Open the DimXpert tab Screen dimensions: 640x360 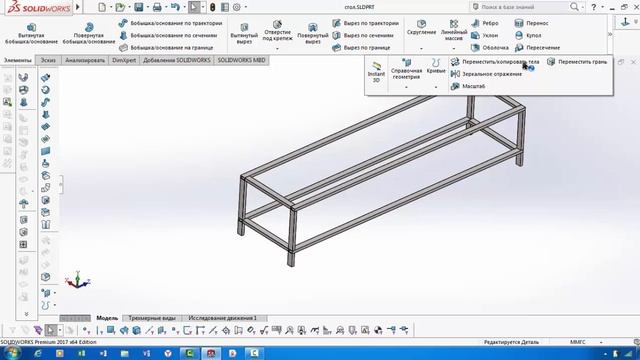click(x=124, y=60)
